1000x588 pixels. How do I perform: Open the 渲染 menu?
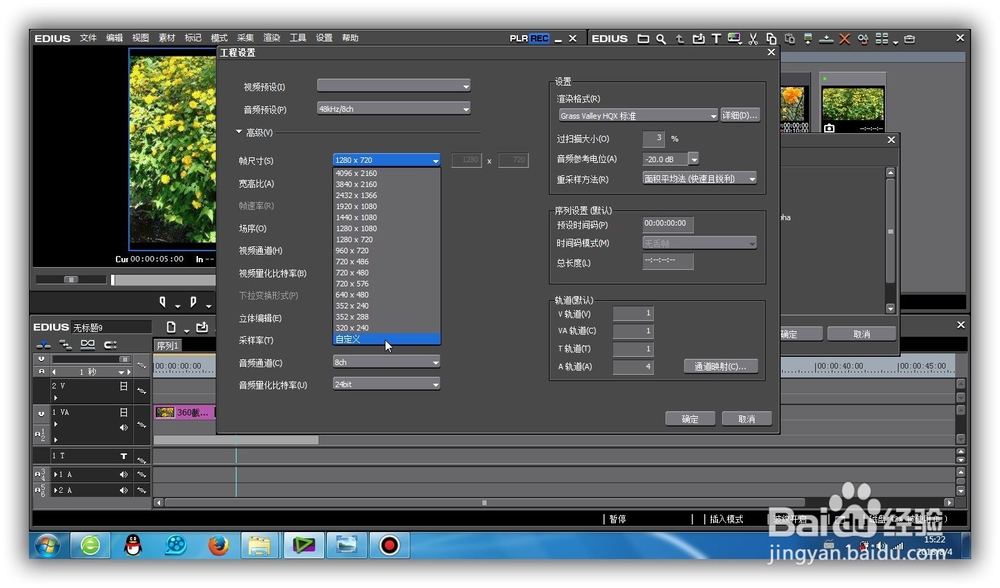click(x=272, y=38)
